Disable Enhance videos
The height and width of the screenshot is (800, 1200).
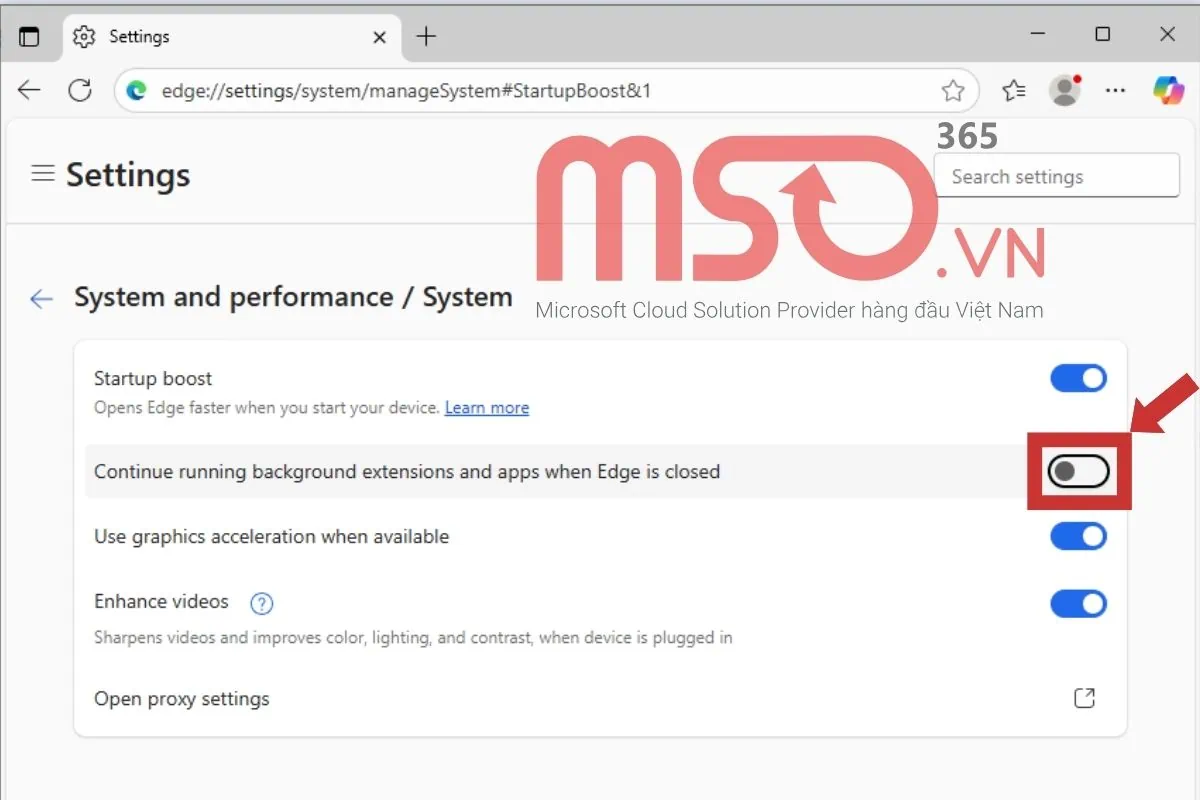click(x=1078, y=603)
